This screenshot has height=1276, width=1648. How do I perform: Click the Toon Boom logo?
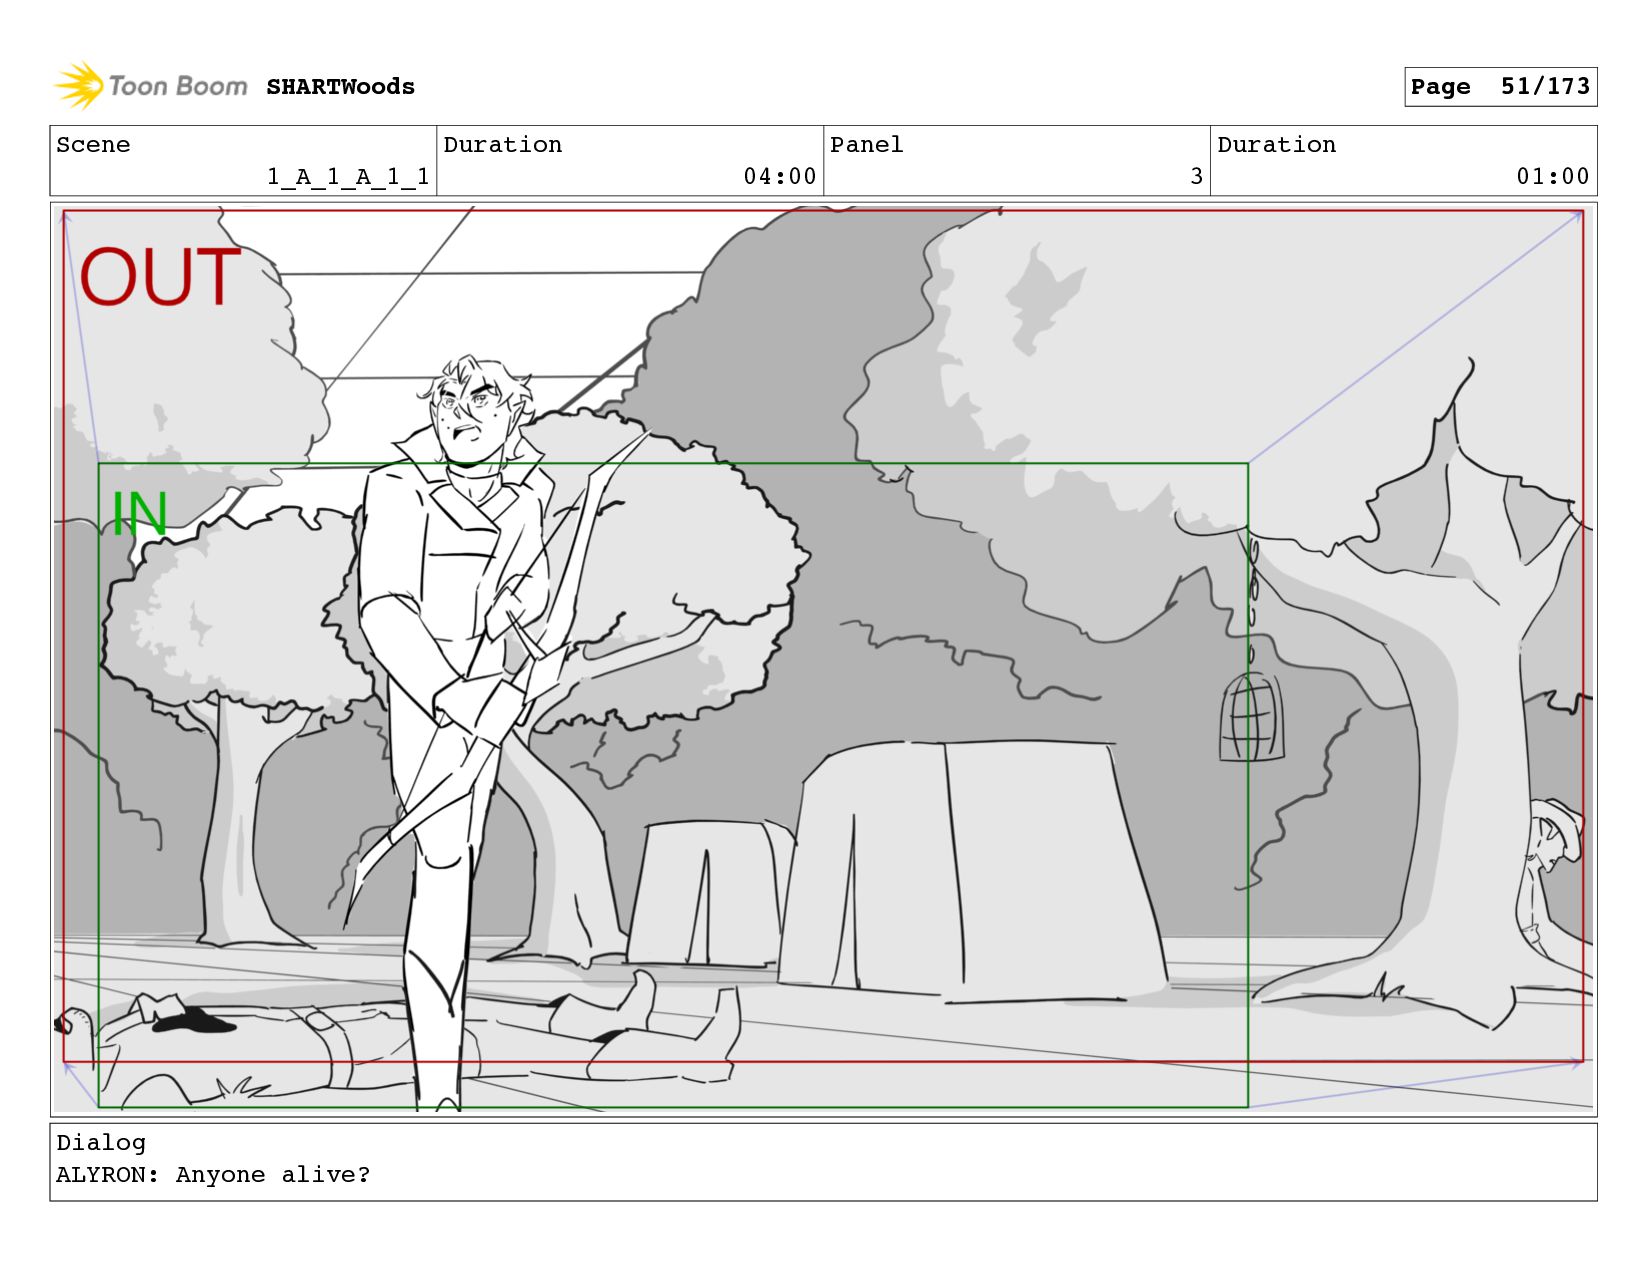(150, 86)
